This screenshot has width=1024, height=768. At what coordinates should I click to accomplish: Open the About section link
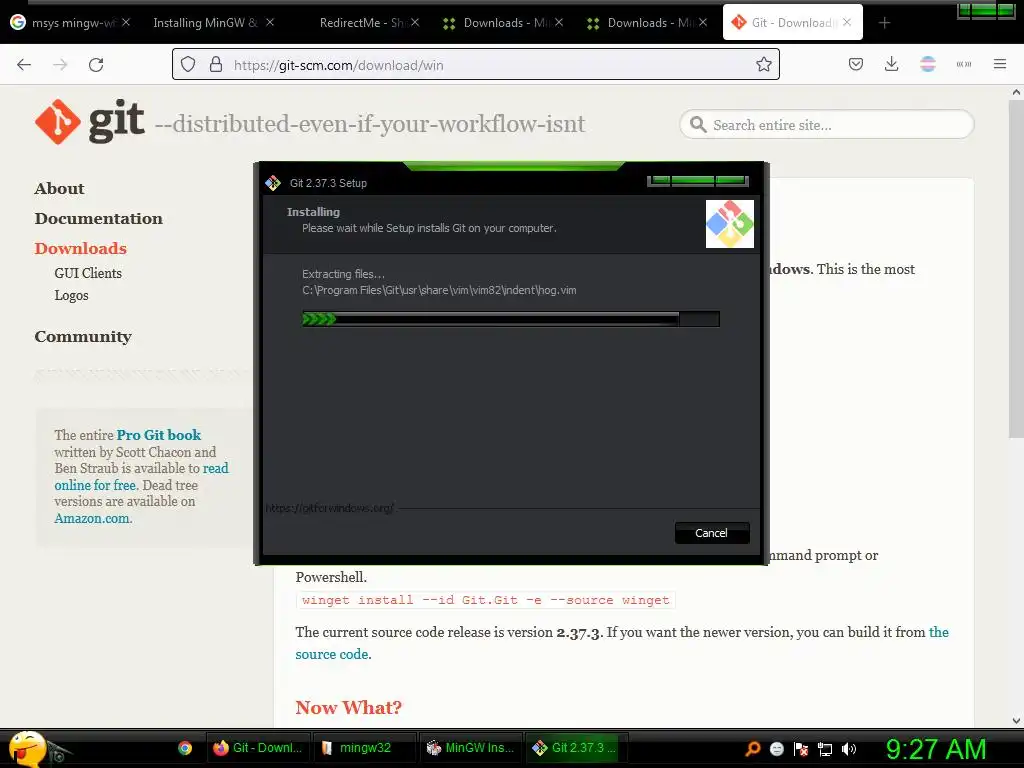(59, 189)
